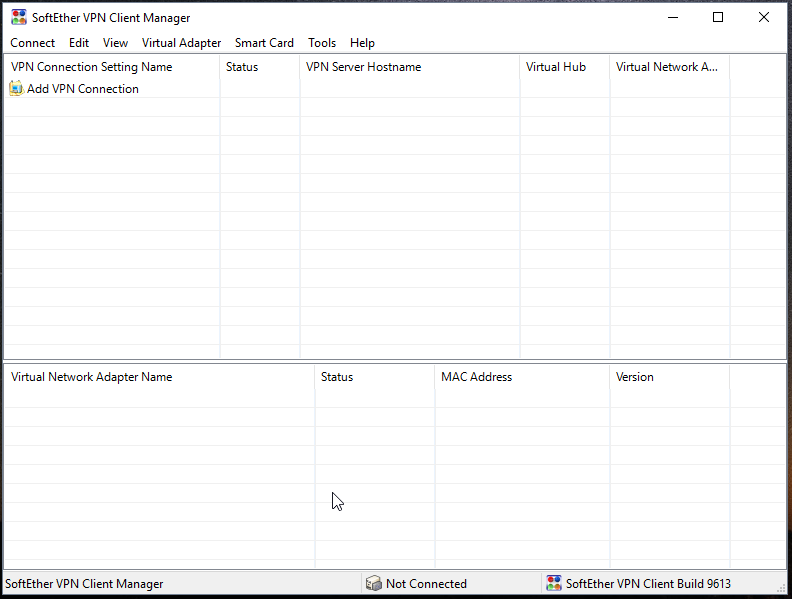Image resolution: width=792 pixels, height=599 pixels.
Task: Open the Help menu
Action: pyautogui.click(x=362, y=43)
